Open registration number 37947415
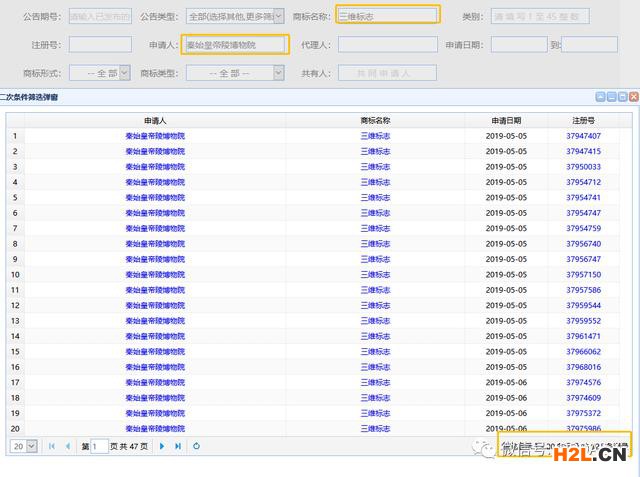This screenshot has height=477, width=640. point(583,151)
